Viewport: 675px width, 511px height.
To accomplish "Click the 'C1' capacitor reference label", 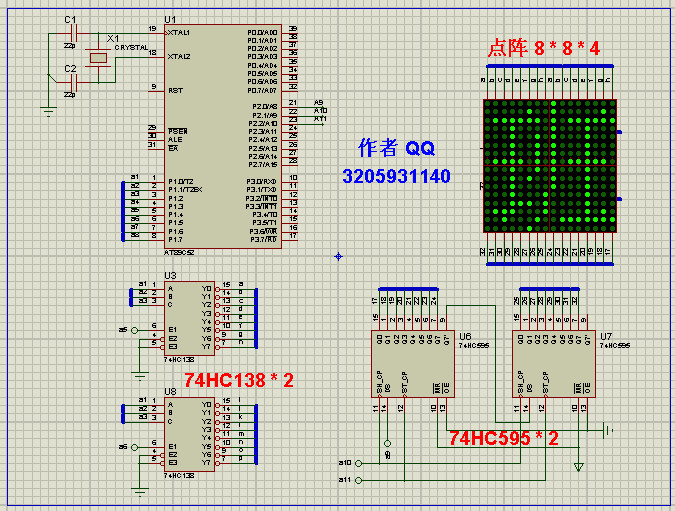I will coord(70,19).
